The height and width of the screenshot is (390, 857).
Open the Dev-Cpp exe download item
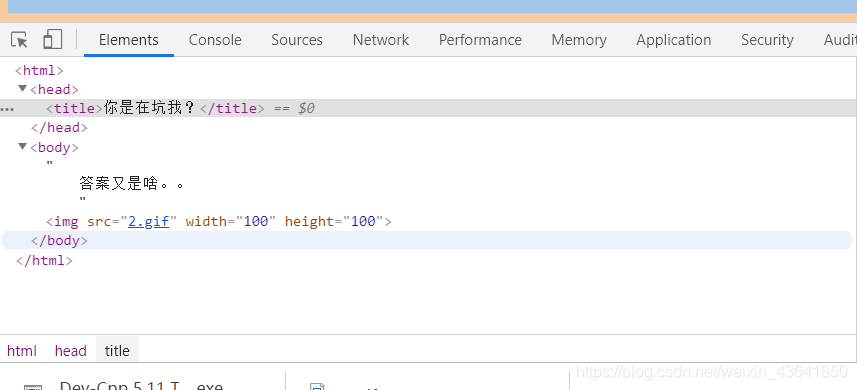pyautogui.click(x=142, y=385)
